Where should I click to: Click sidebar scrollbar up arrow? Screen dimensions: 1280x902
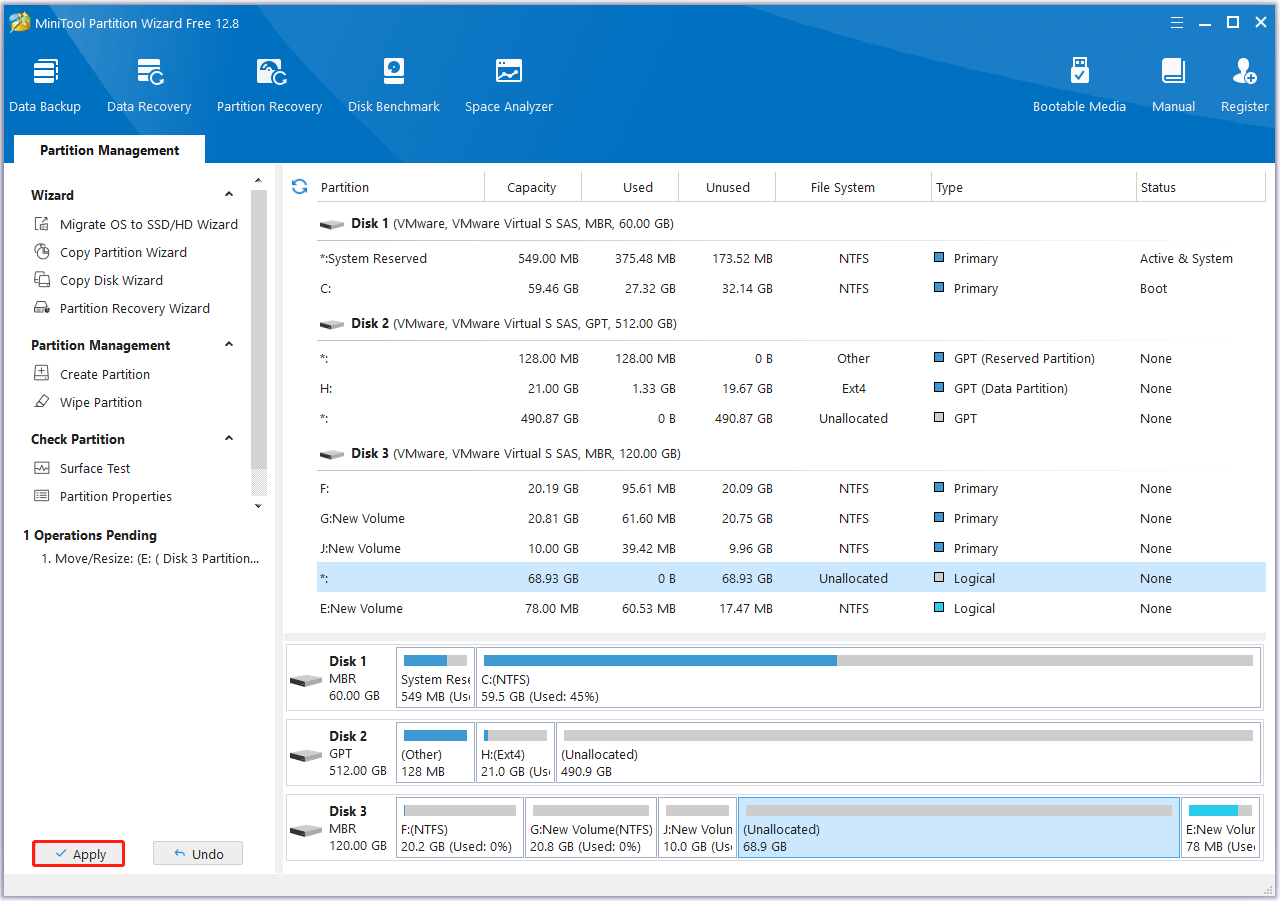[259, 180]
